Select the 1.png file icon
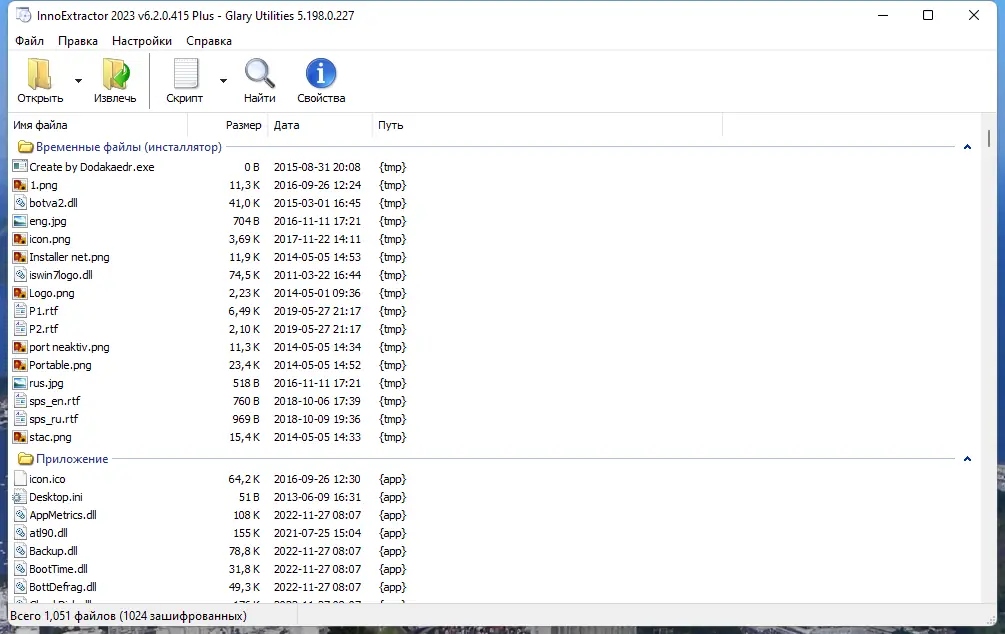Viewport: 1005px width, 634px height. pyautogui.click(x=20, y=185)
